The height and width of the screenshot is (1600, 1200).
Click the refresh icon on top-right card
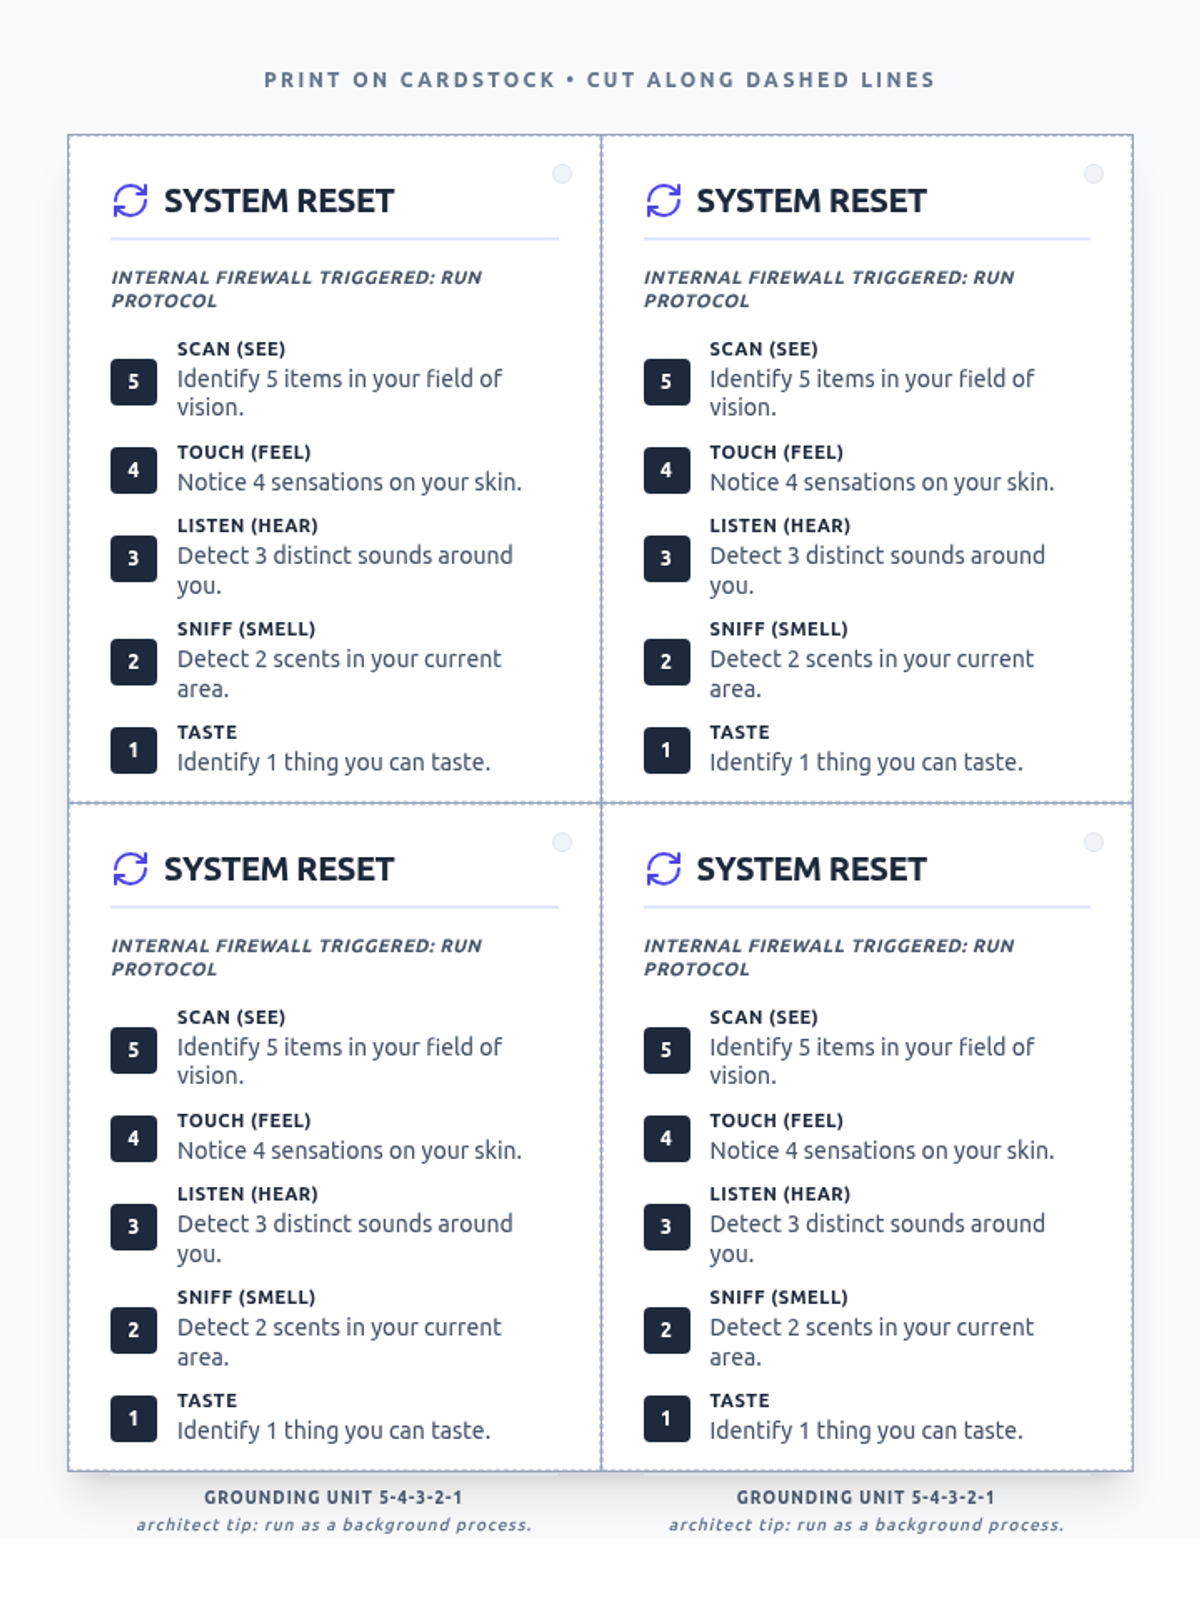(x=664, y=201)
